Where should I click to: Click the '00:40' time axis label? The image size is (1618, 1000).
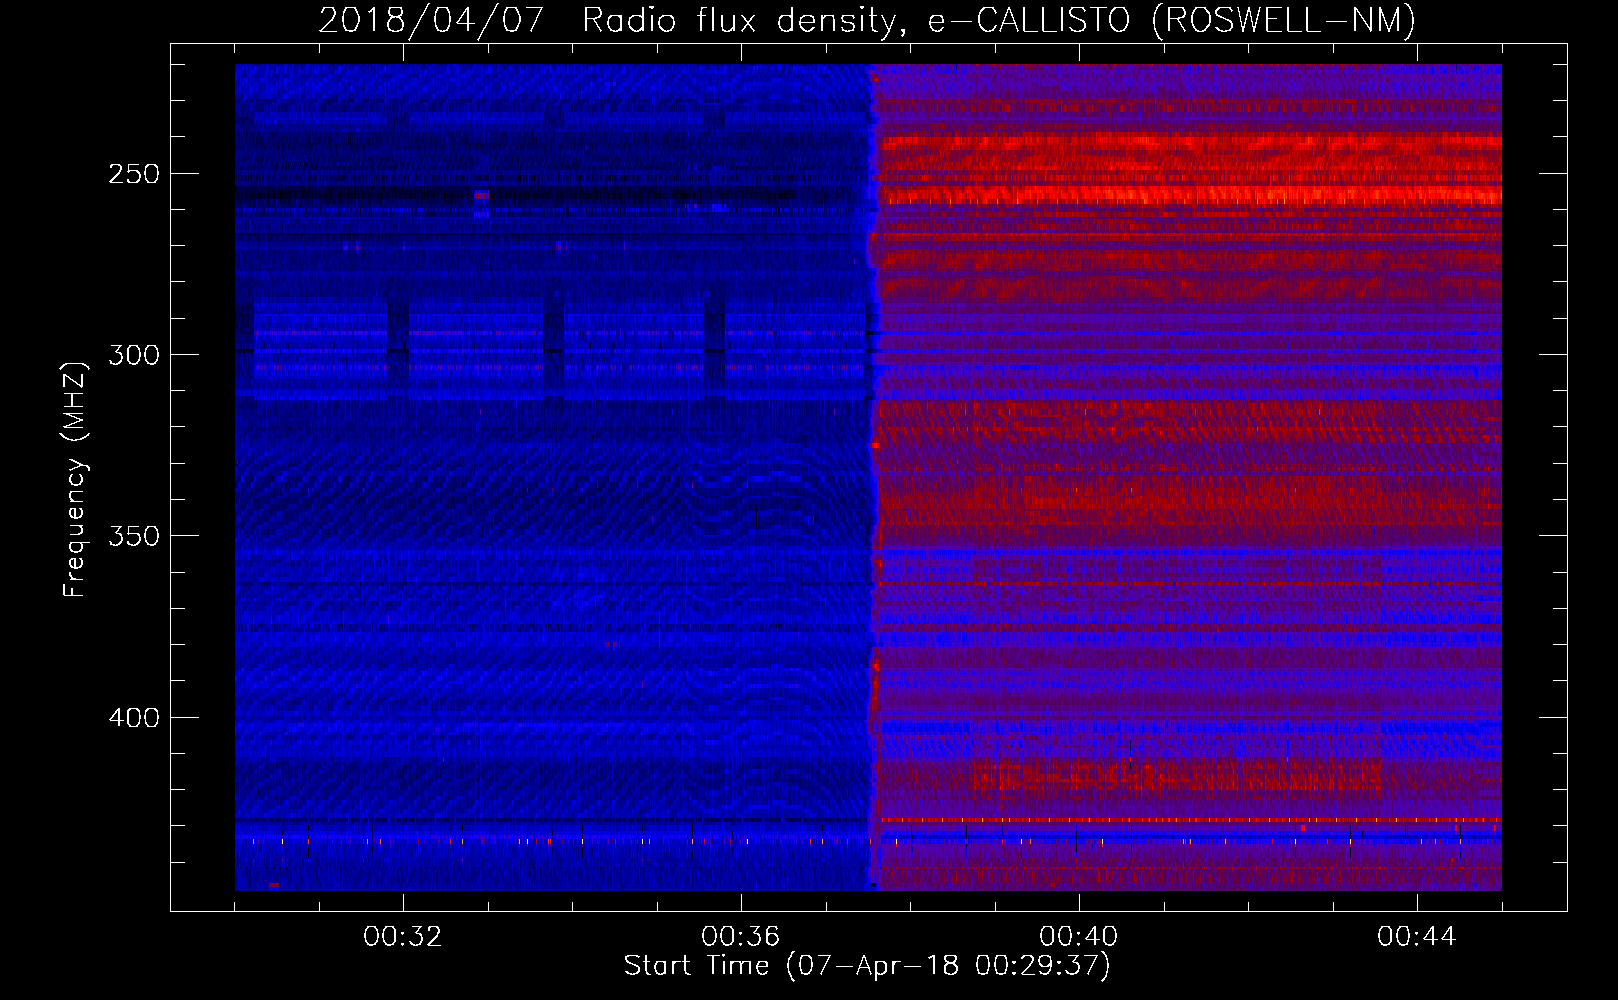pyautogui.click(x=1079, y=937)
